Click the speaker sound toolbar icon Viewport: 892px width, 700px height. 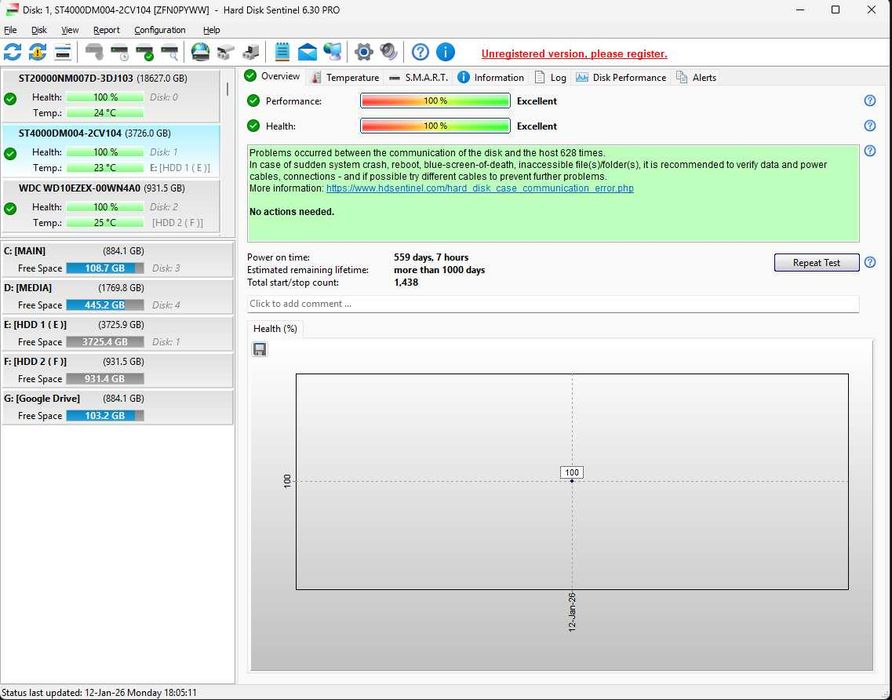click(x=389, y=52)
